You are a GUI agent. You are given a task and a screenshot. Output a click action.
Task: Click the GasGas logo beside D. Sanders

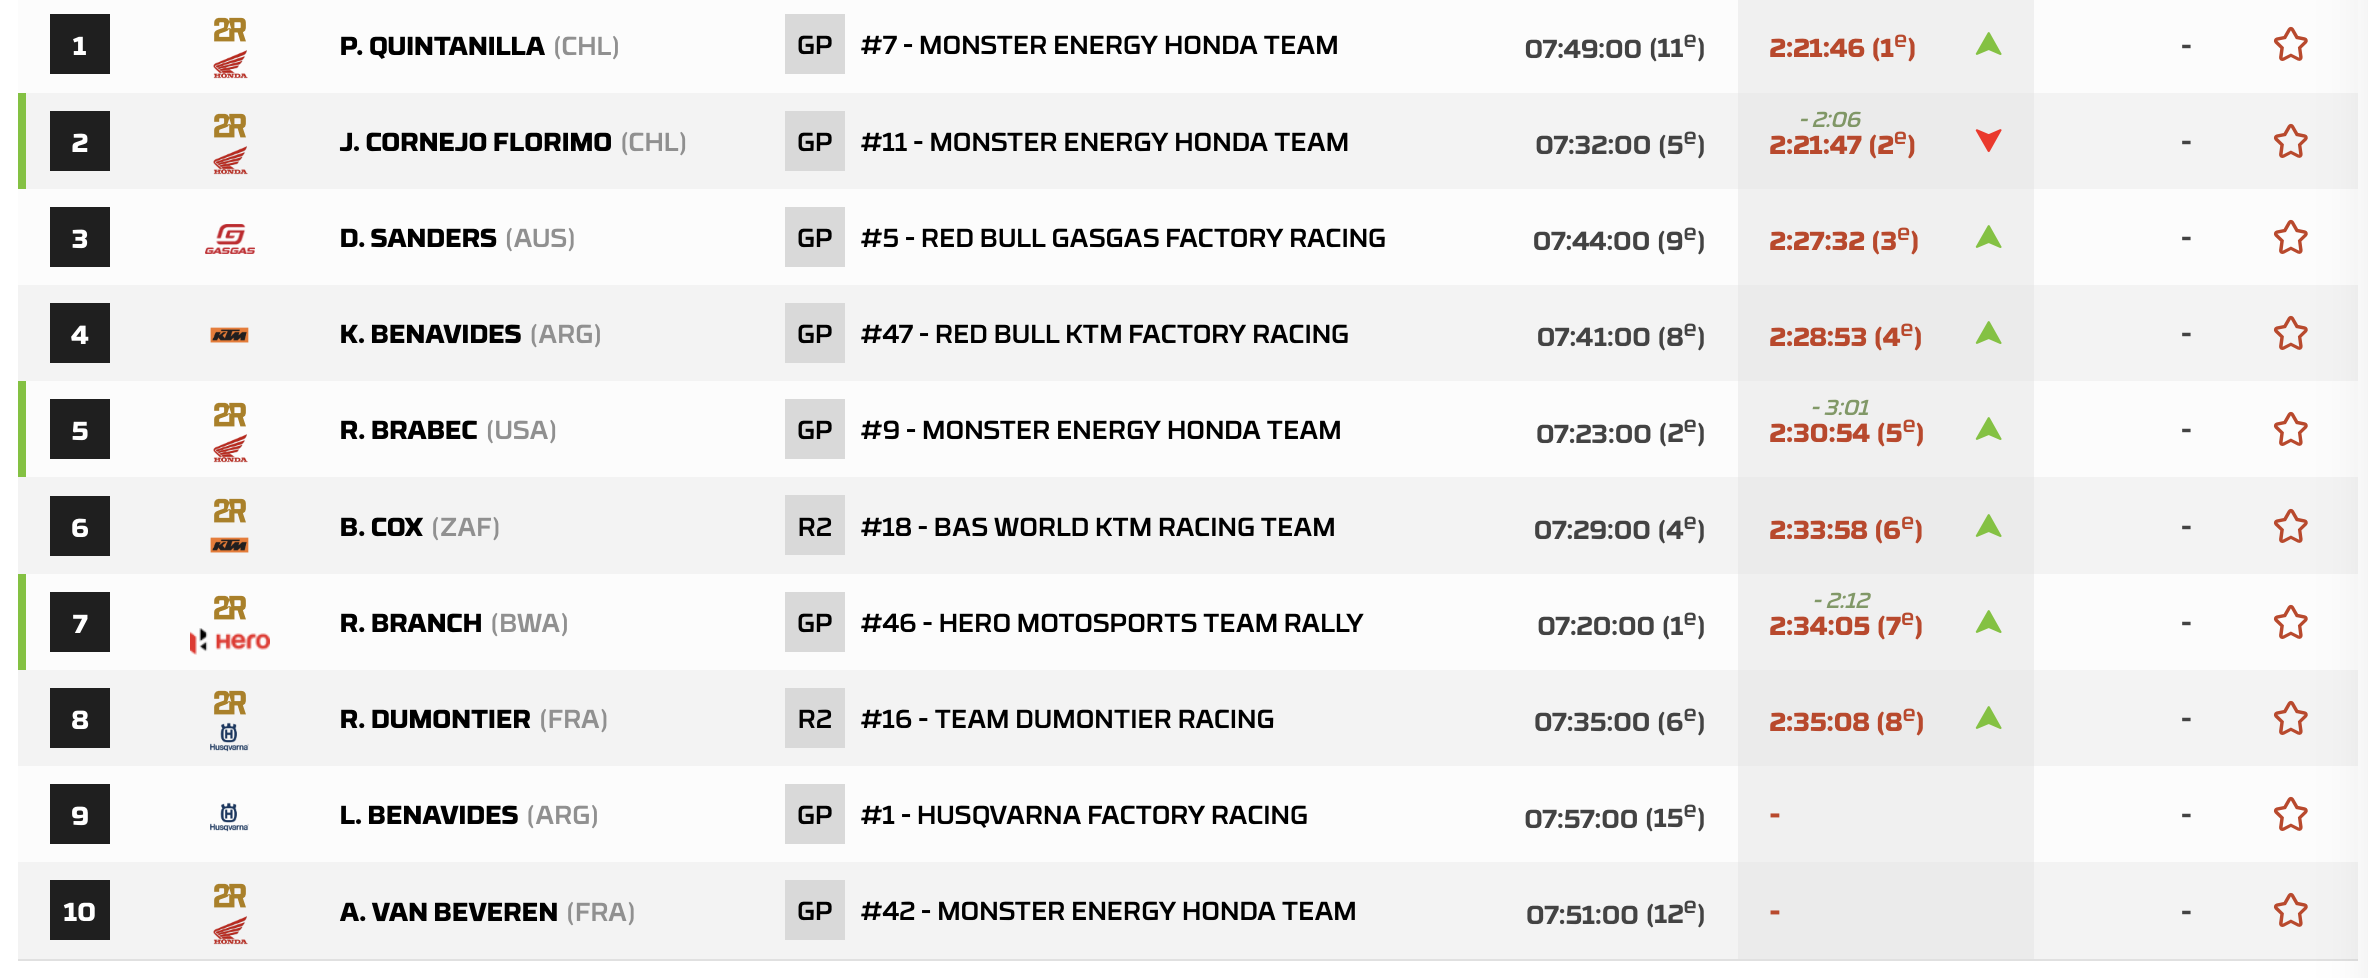[x=230, y=238]
